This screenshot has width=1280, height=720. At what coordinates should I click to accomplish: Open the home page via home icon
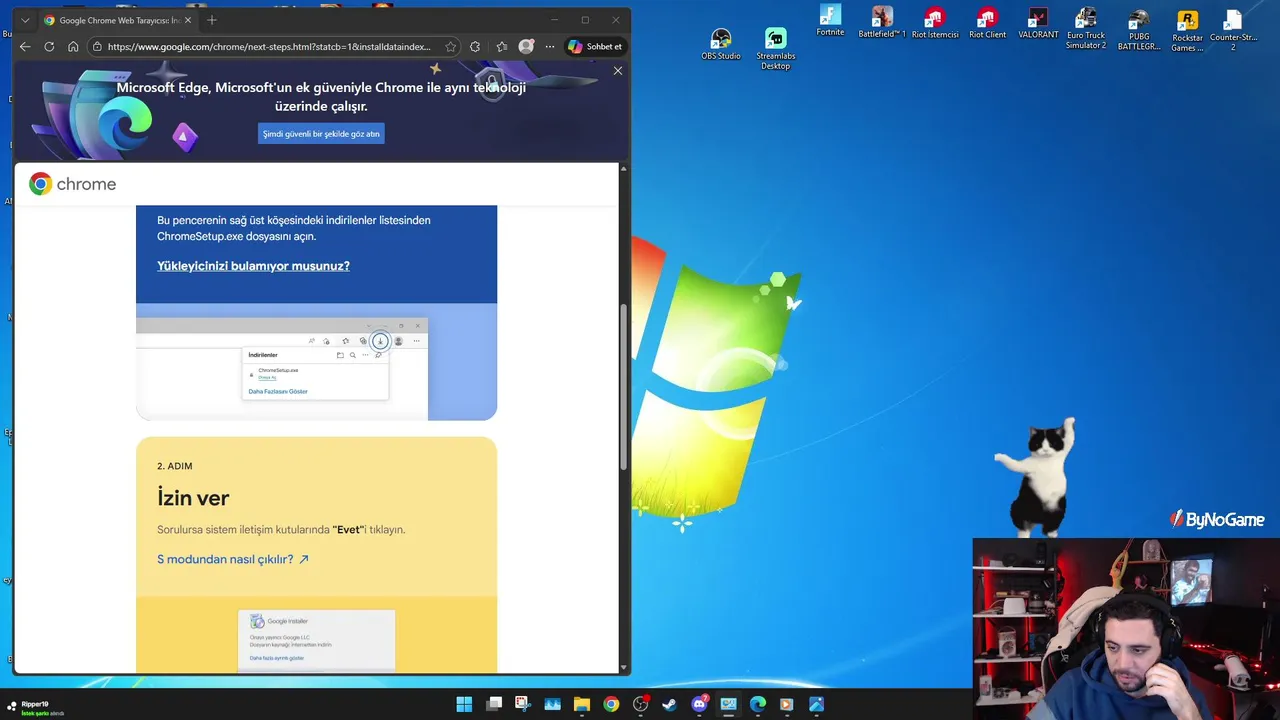[x=73, y=46]
